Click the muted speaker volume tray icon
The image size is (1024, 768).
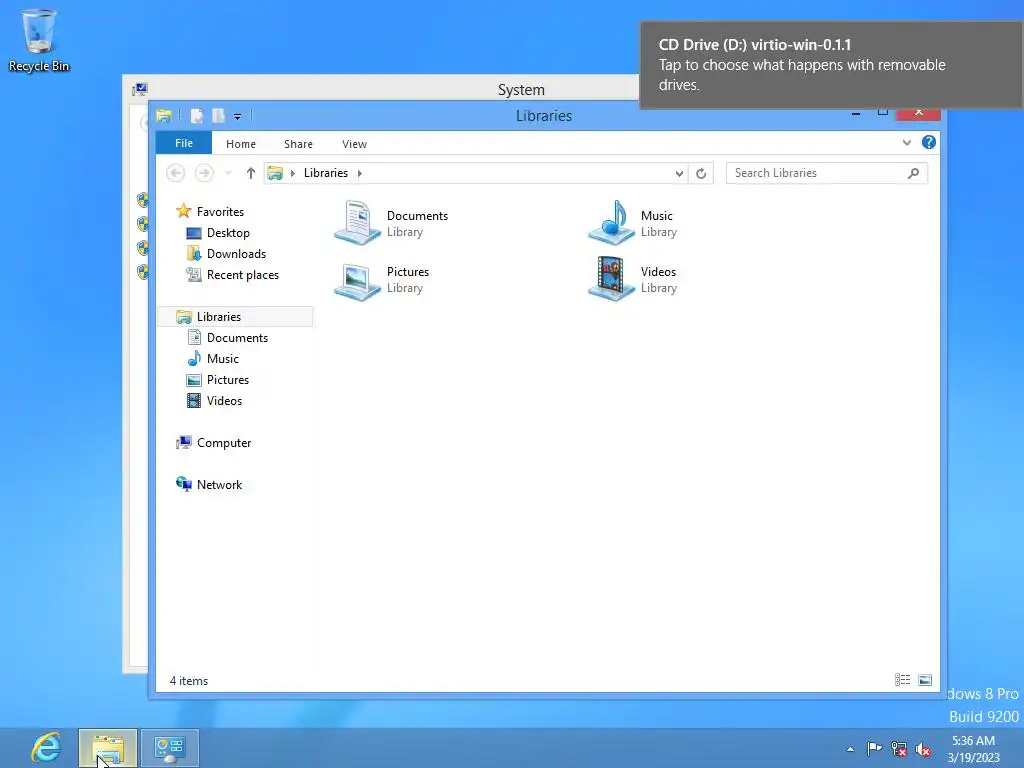click(923, 749)
